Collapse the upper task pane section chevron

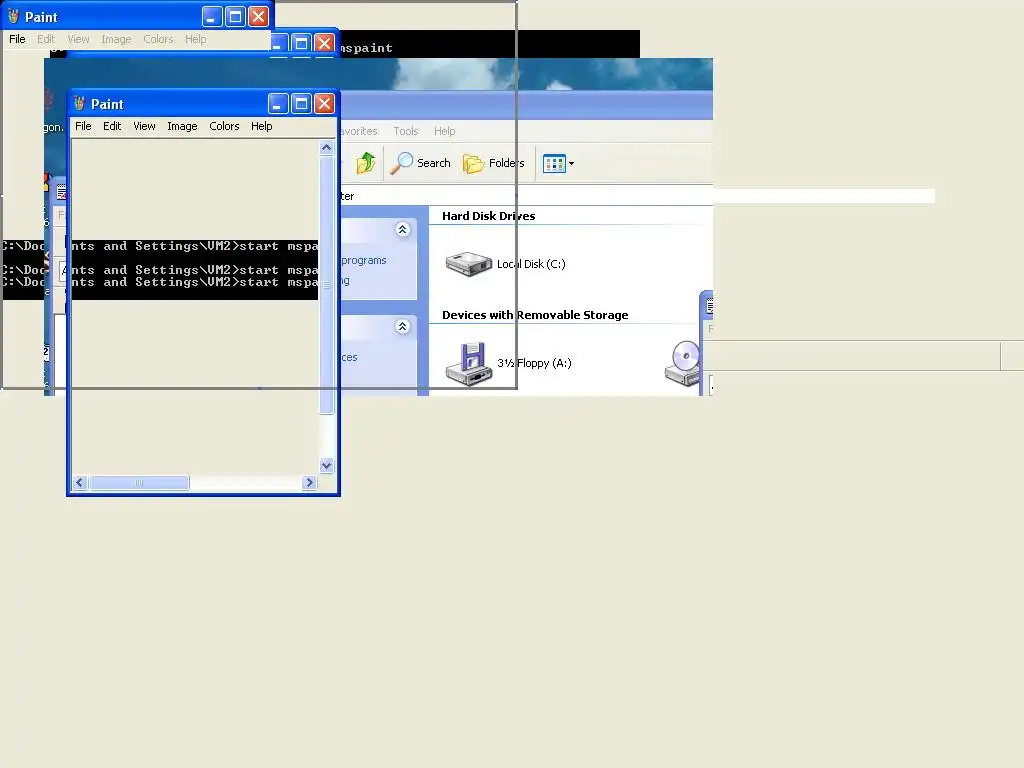coord(402,229)
